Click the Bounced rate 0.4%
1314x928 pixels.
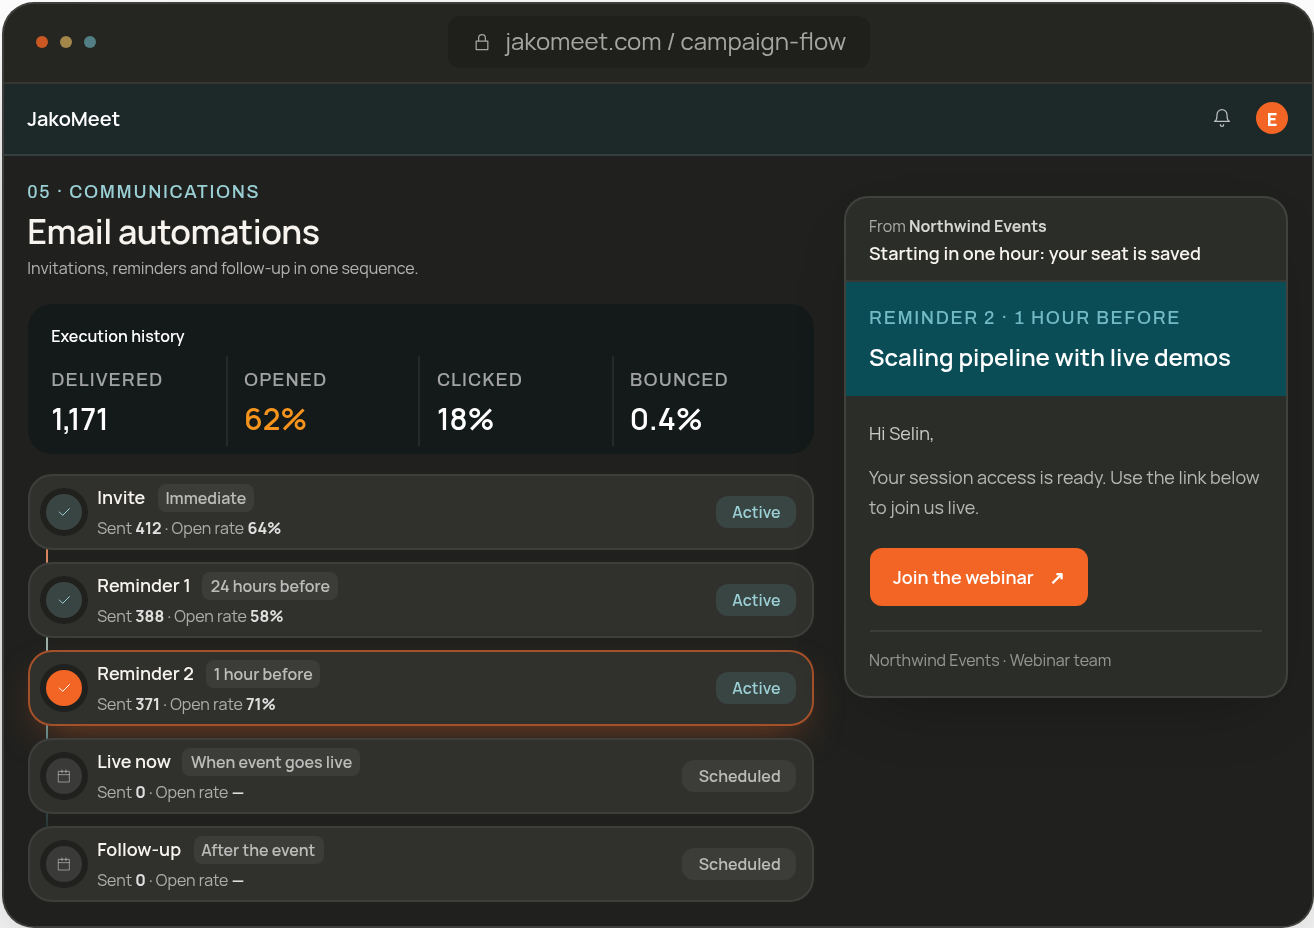click(x=666, y=419)
